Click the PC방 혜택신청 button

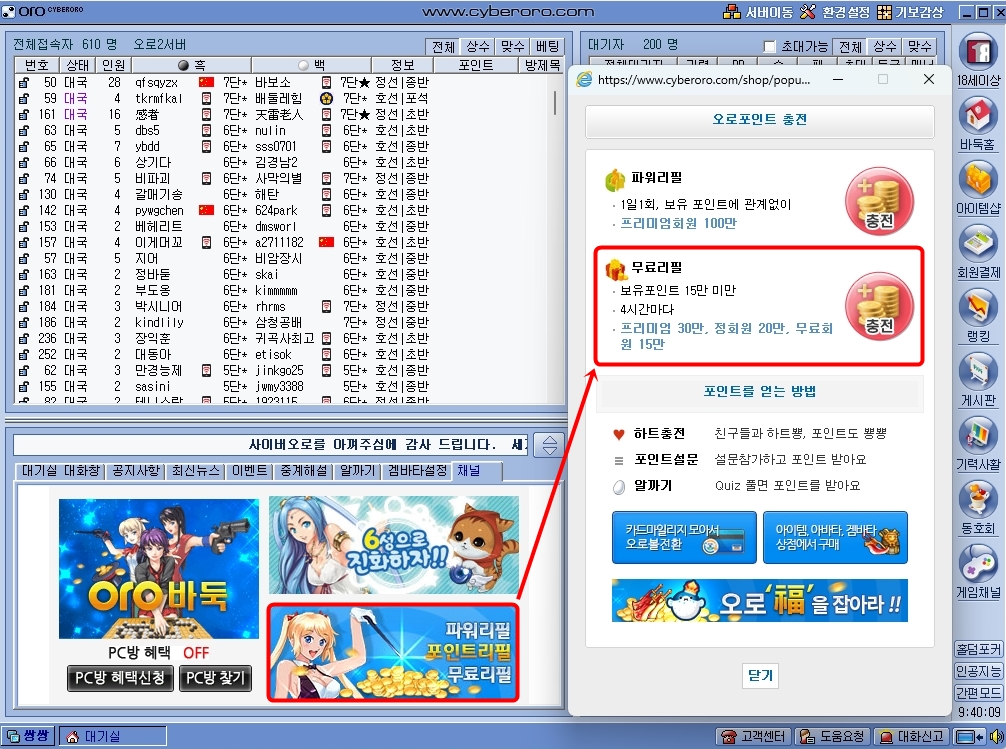tap(120, 678)
